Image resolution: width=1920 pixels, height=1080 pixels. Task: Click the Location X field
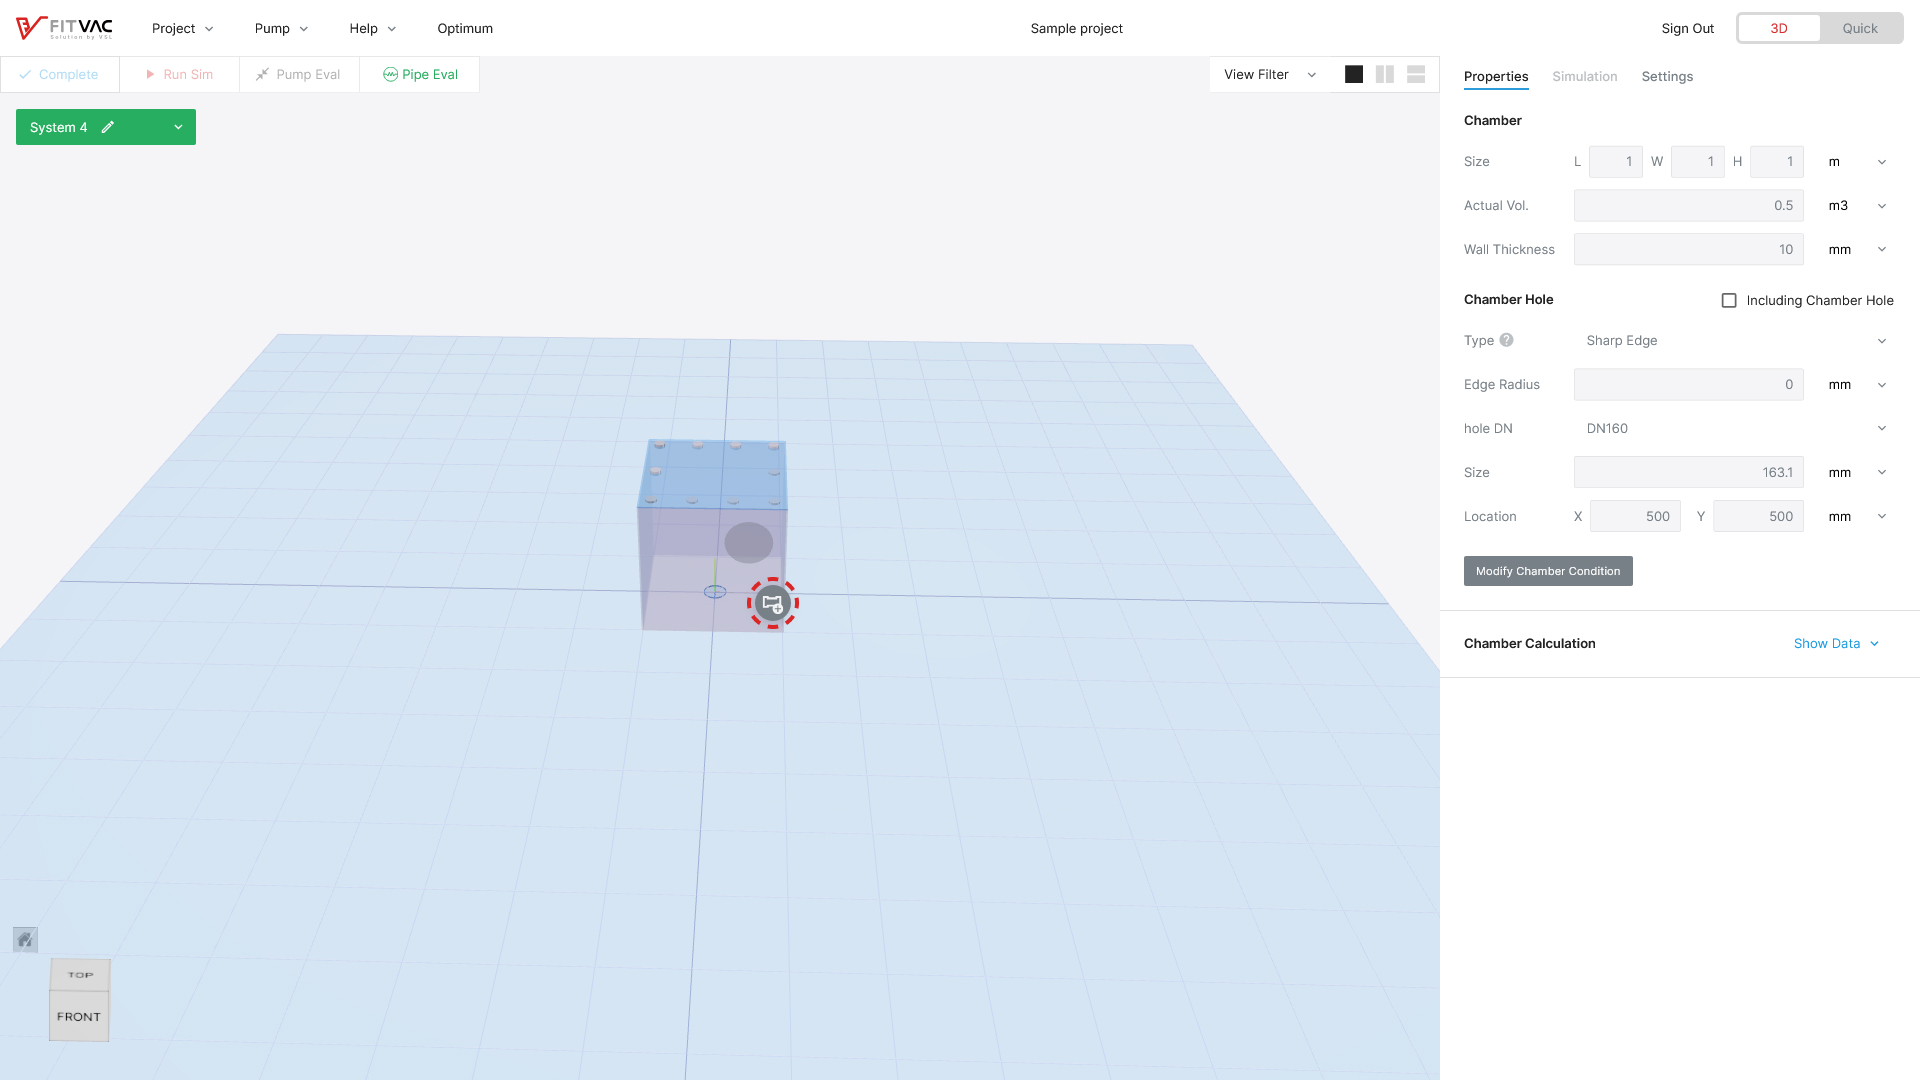1635,516
